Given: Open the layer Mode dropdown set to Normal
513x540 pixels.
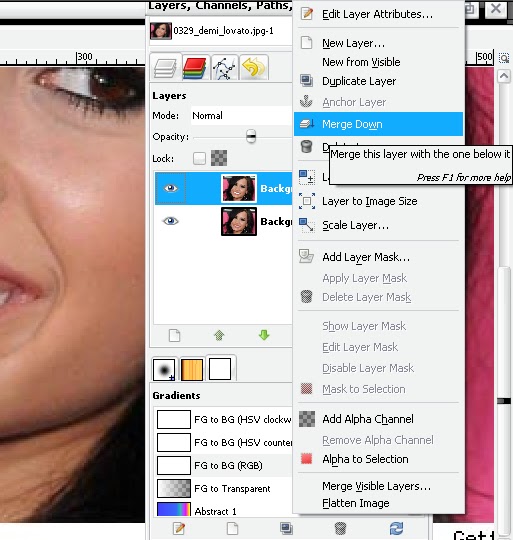Looking at the screenshot, I should click(241, 115).
